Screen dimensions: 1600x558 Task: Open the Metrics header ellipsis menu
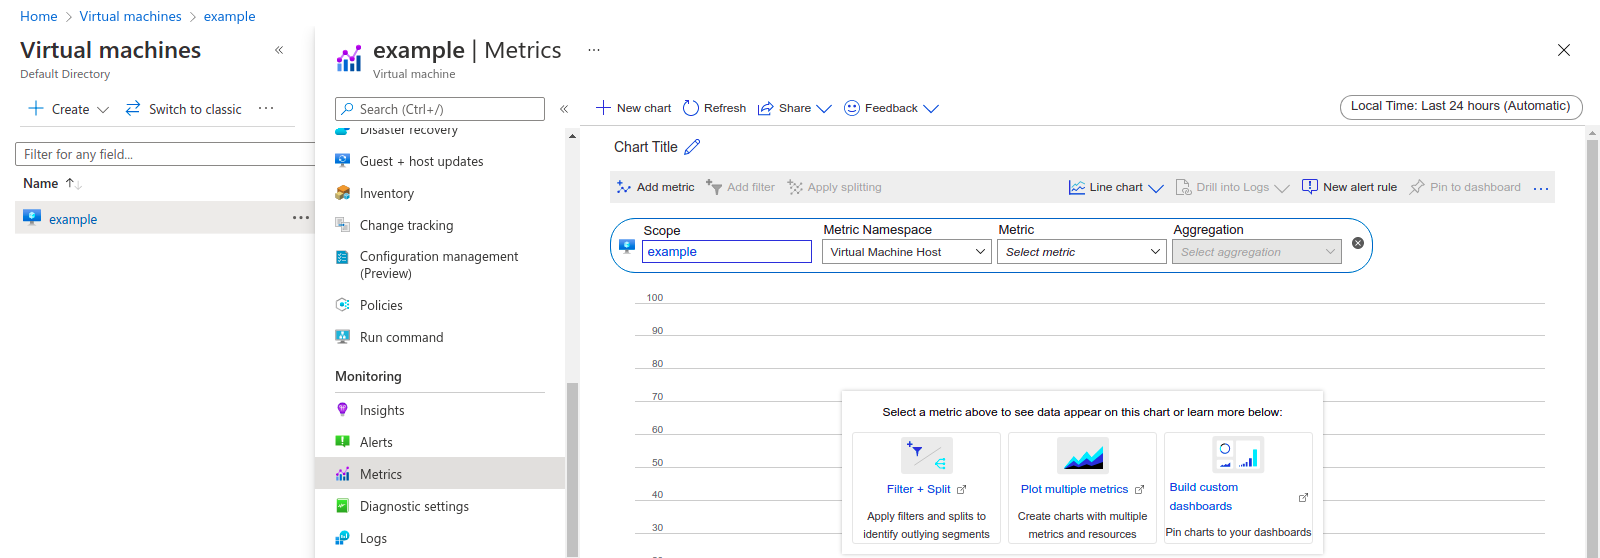coord(594,50)
